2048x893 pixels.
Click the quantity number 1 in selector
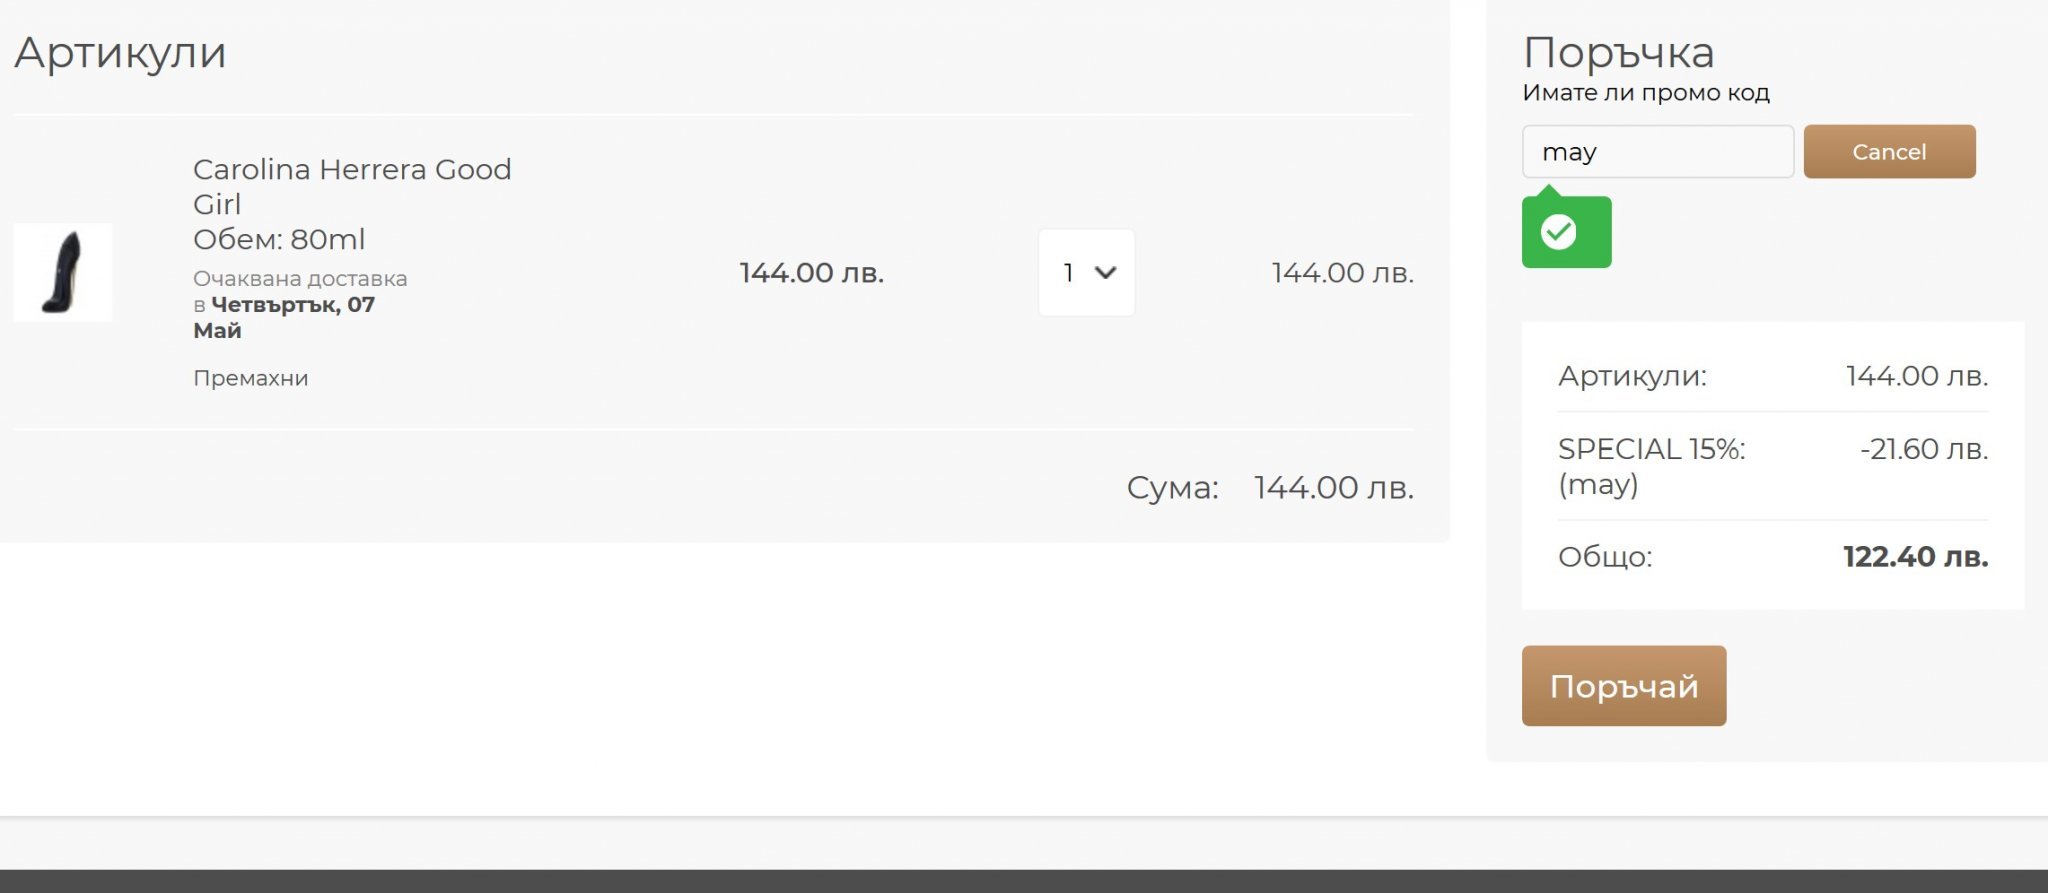(1069, 272)
